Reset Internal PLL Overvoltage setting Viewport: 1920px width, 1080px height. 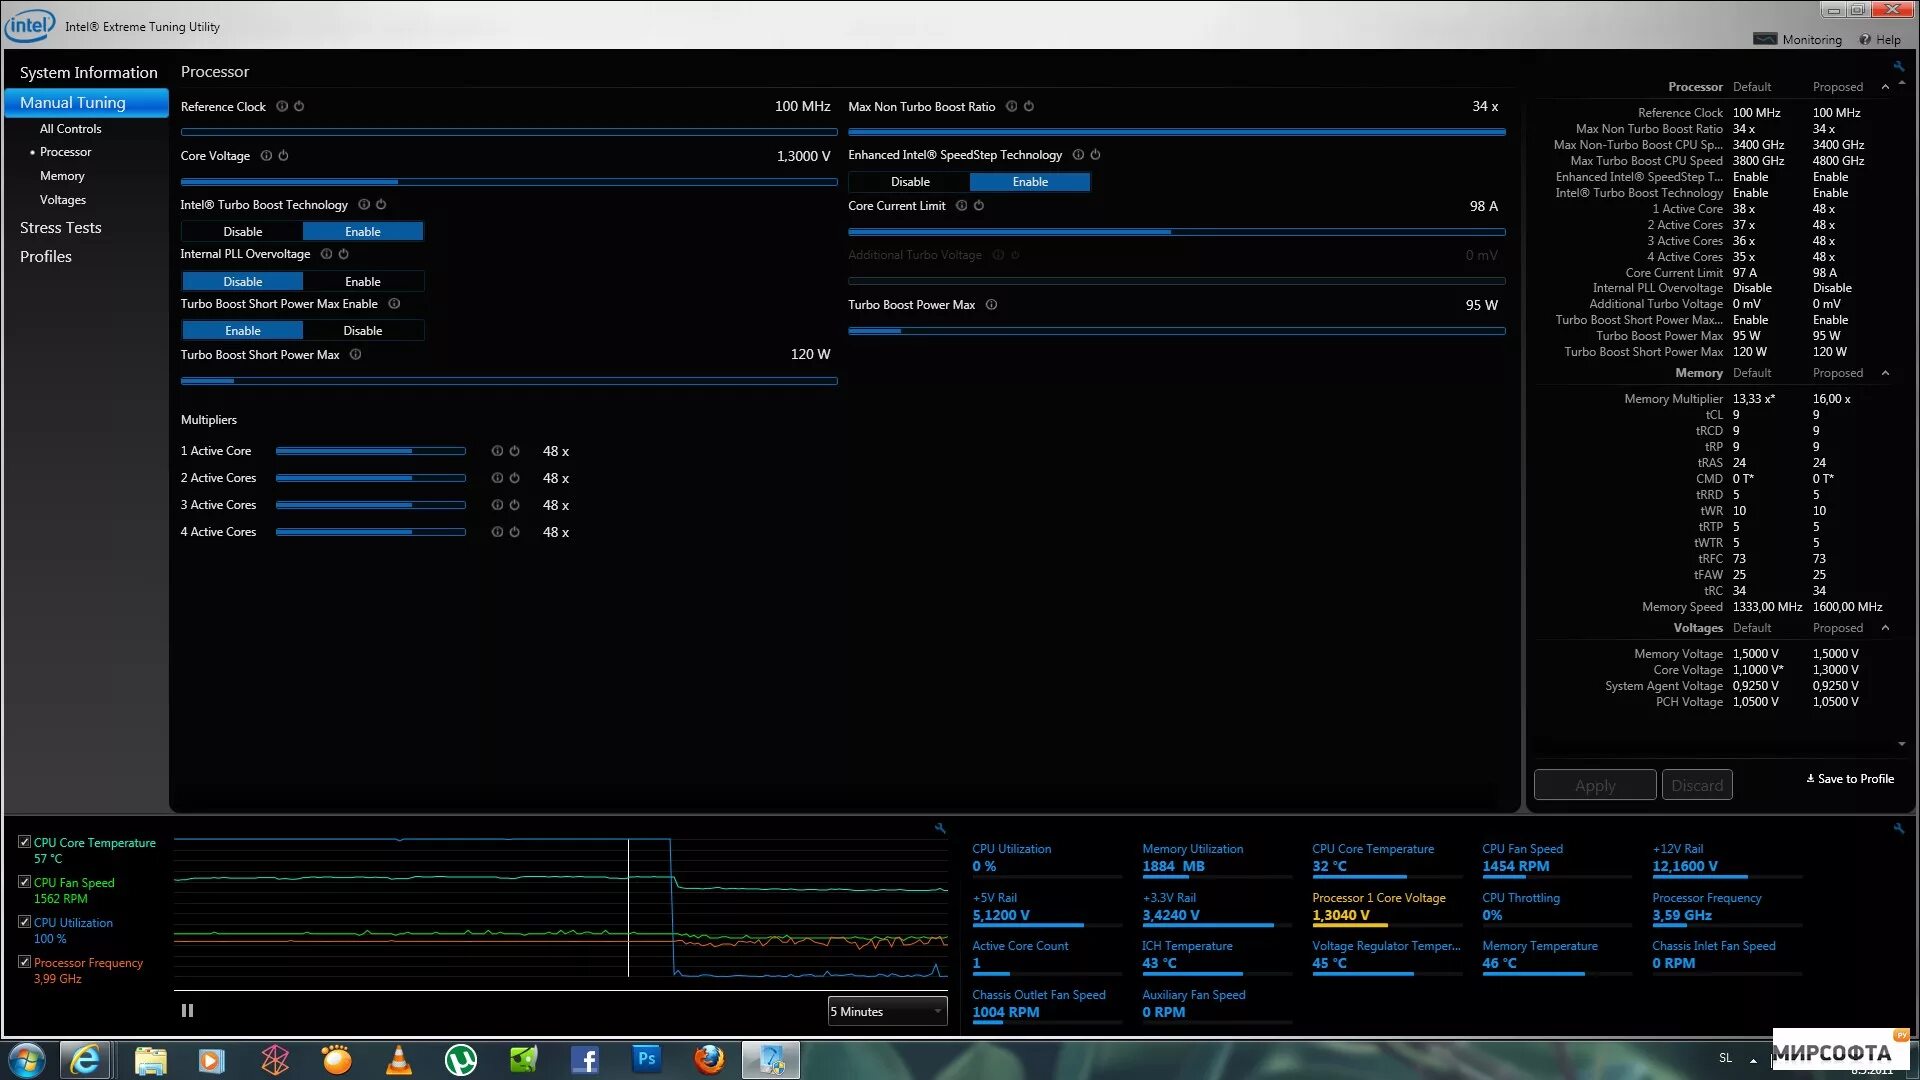click(x=343, y=254)
